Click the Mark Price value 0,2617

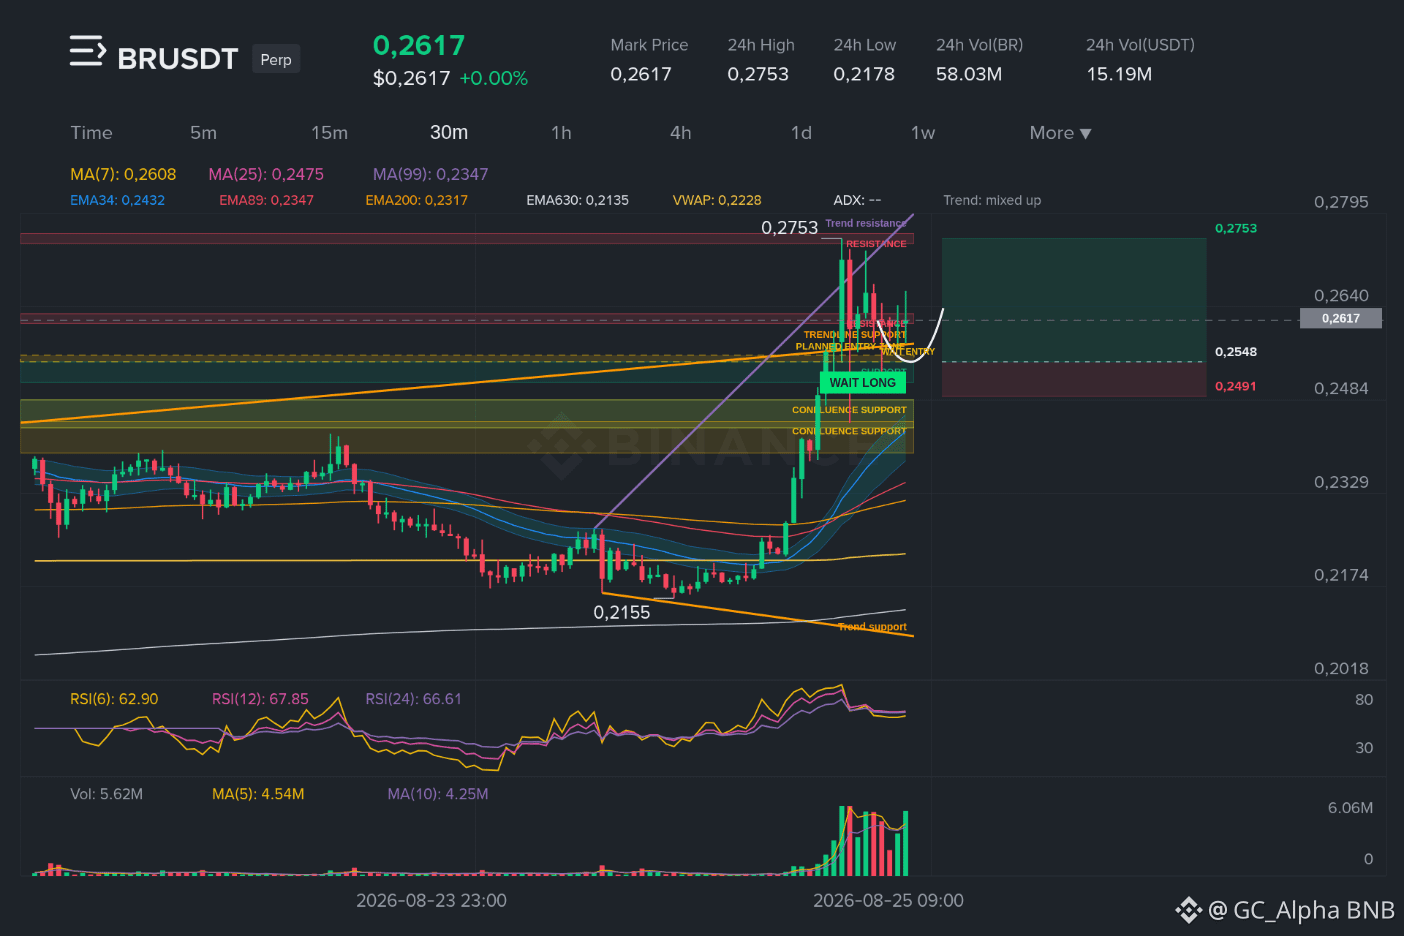(641, 74)
